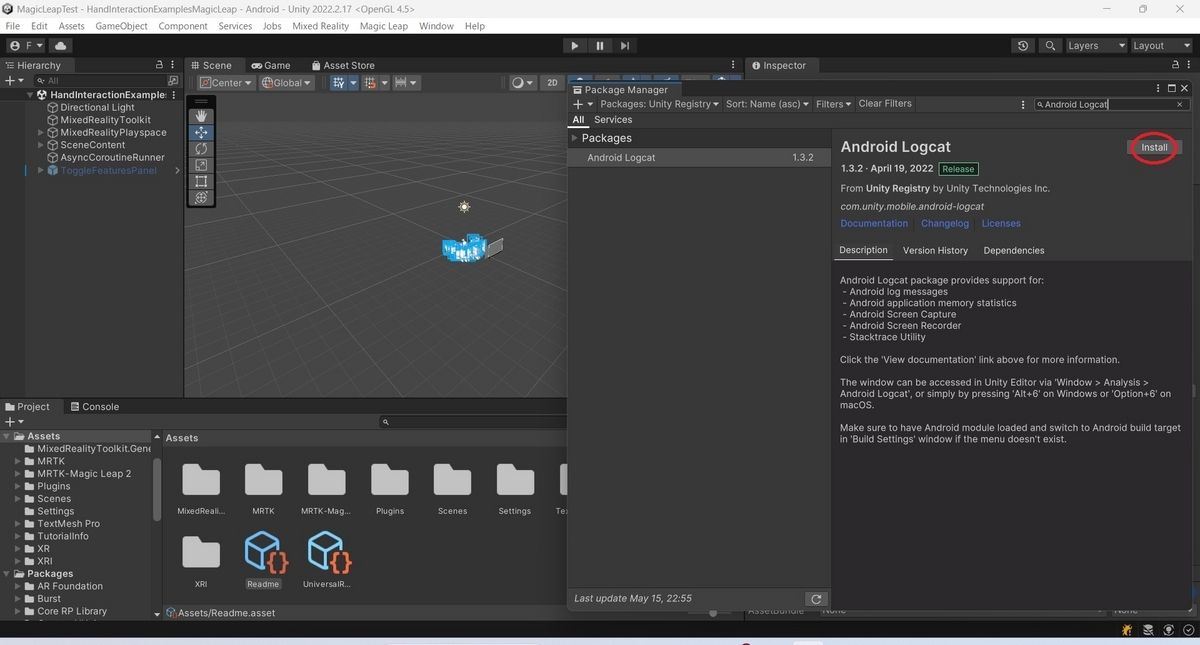
Task: Select Directional Light in Hierarchy
Action: 97,107
